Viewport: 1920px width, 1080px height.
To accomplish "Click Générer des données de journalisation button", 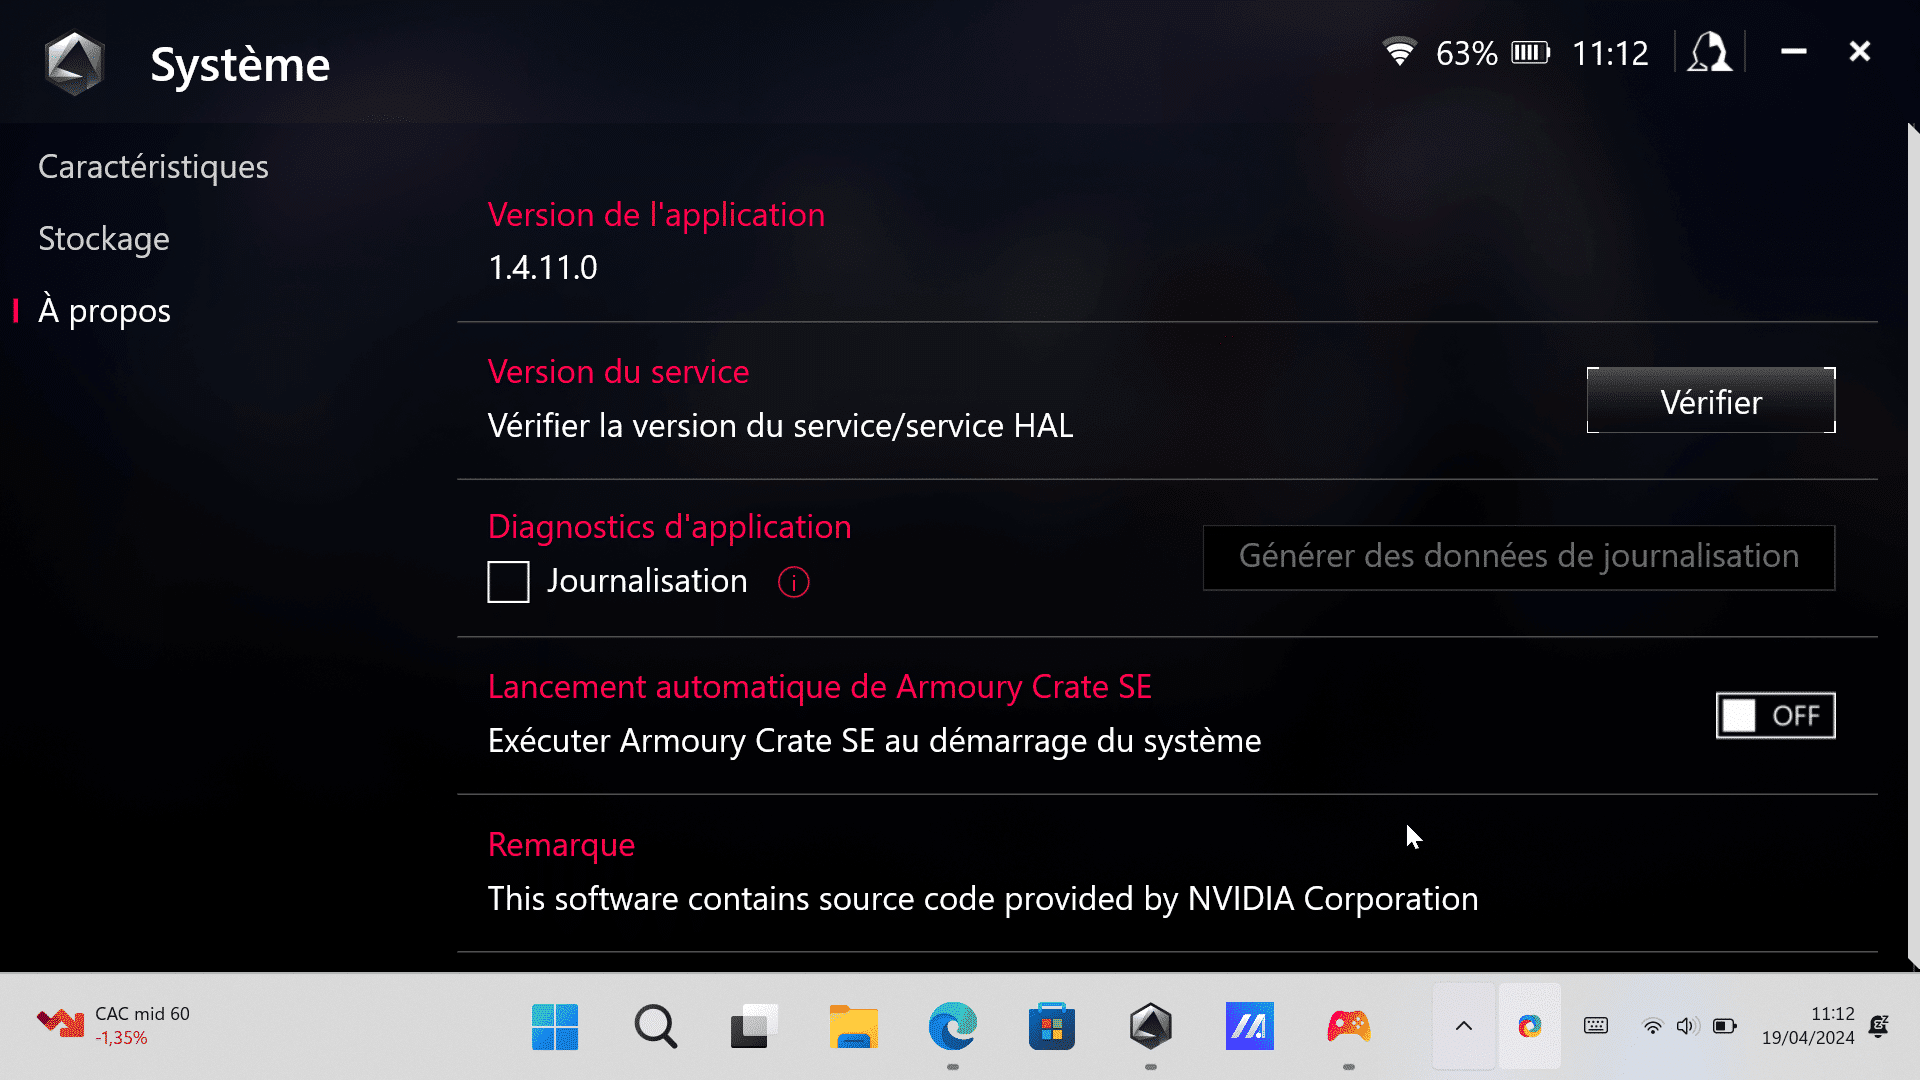I will [1519, 557].
